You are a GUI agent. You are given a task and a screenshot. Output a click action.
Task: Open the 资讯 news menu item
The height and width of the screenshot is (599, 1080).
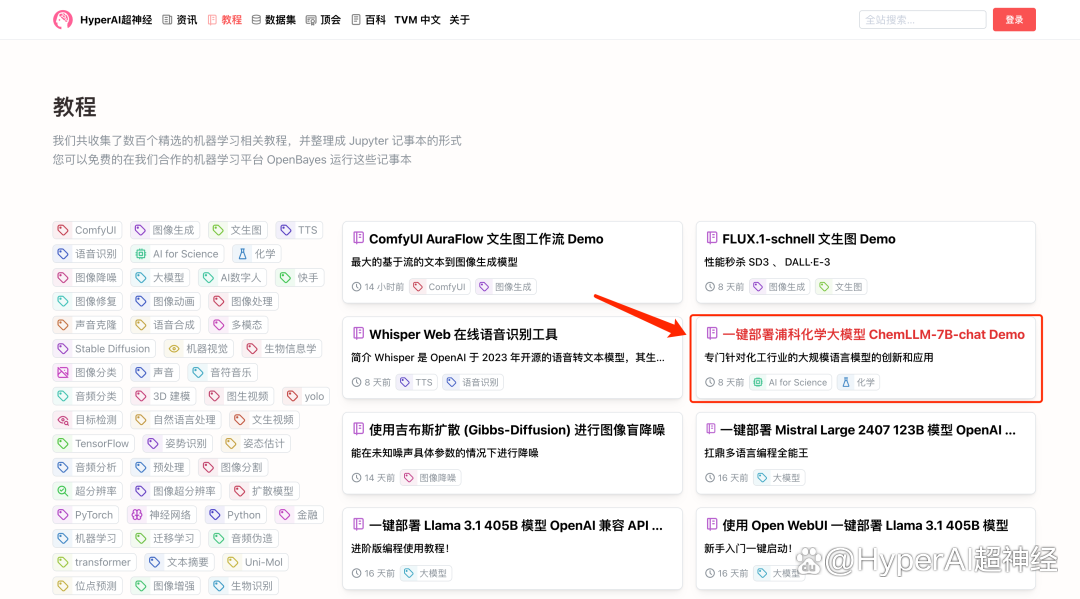pos(180,20)
